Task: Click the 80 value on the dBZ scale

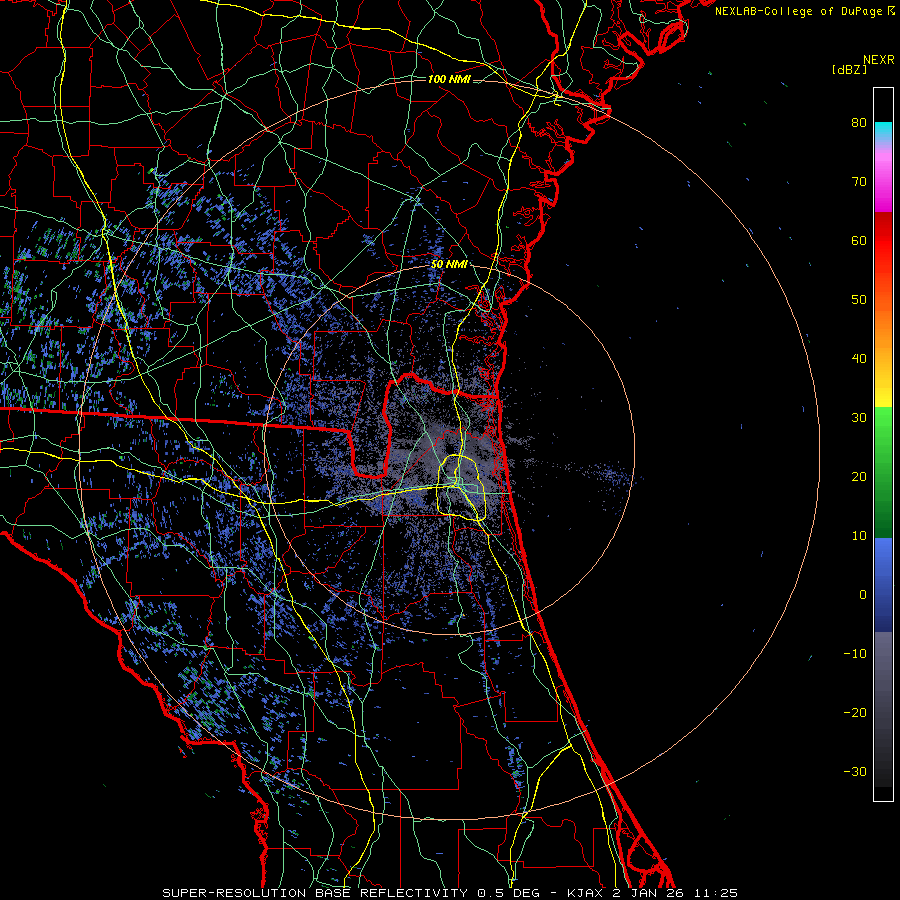Action: pos(859,122)
